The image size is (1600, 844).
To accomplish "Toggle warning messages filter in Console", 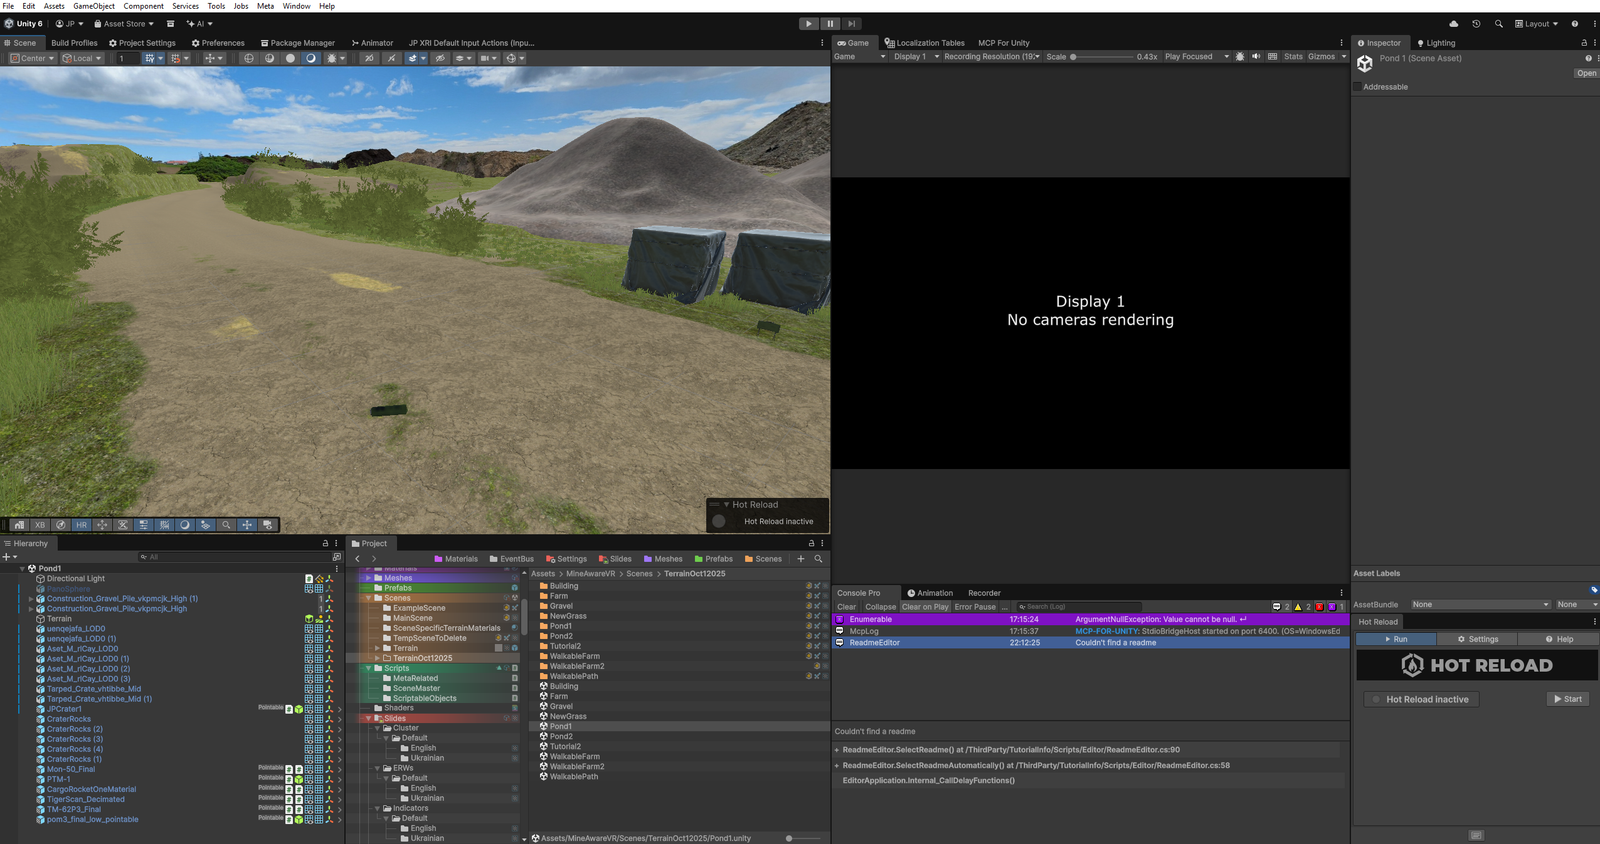I will pyautogui.click(x=1302, y=607).
